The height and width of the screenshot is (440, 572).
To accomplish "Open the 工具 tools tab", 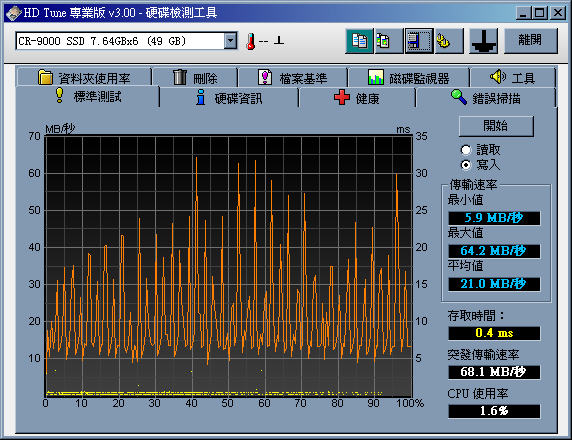I will point(513,77).
